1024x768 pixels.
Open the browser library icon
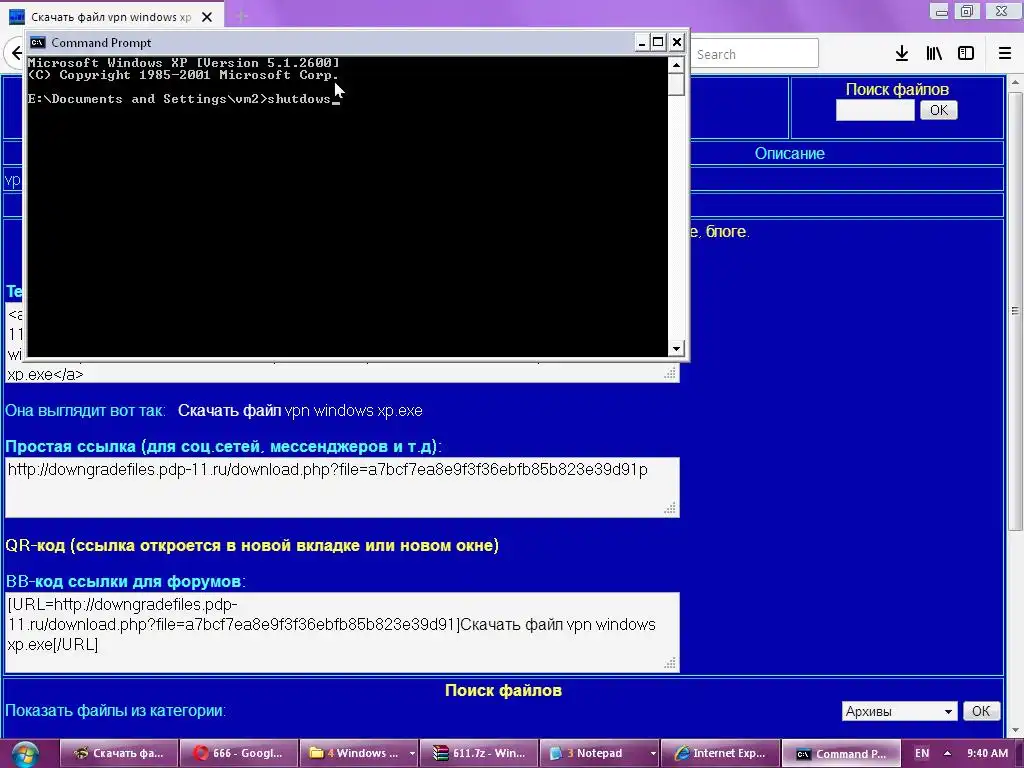point(934,54)
